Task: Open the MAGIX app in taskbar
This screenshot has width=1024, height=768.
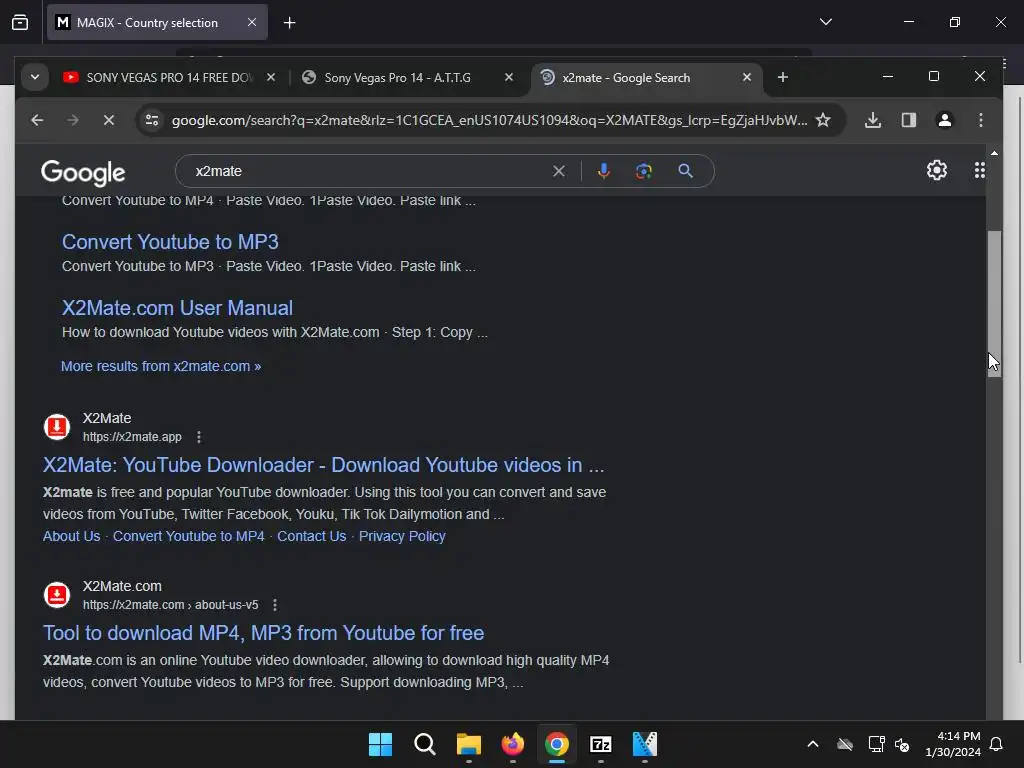Action: coord(645,744)
